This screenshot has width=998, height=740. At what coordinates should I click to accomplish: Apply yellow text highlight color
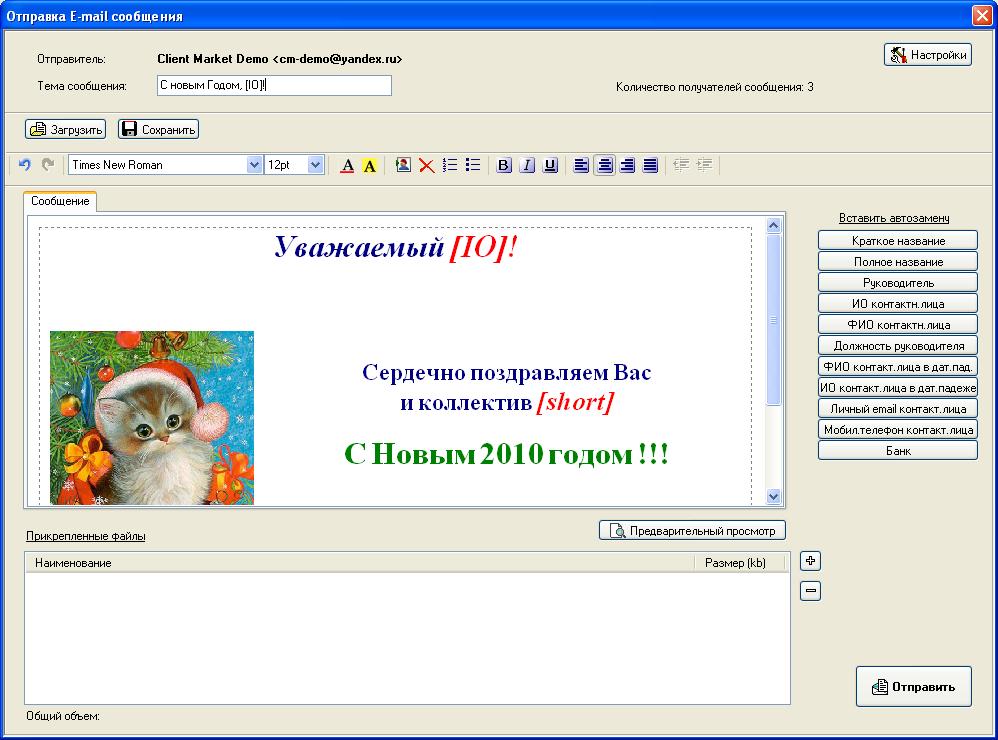[x=369, y=165]
